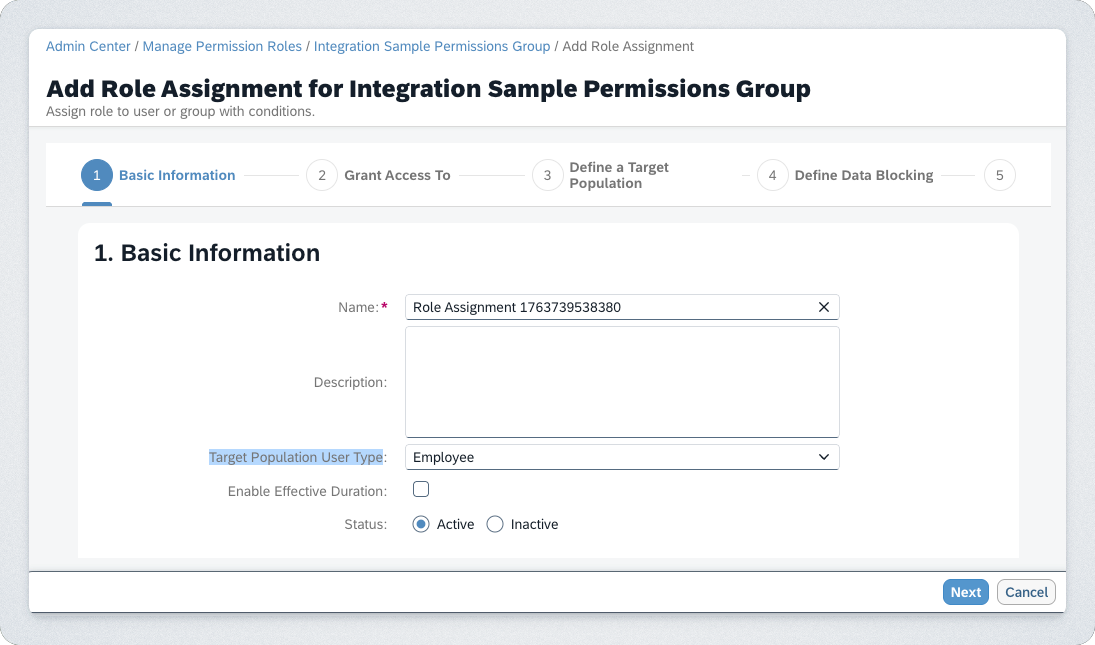The image size is (1095, 645).
Task: Click the step 5 circle icon
Action: (x=999, y=175)
